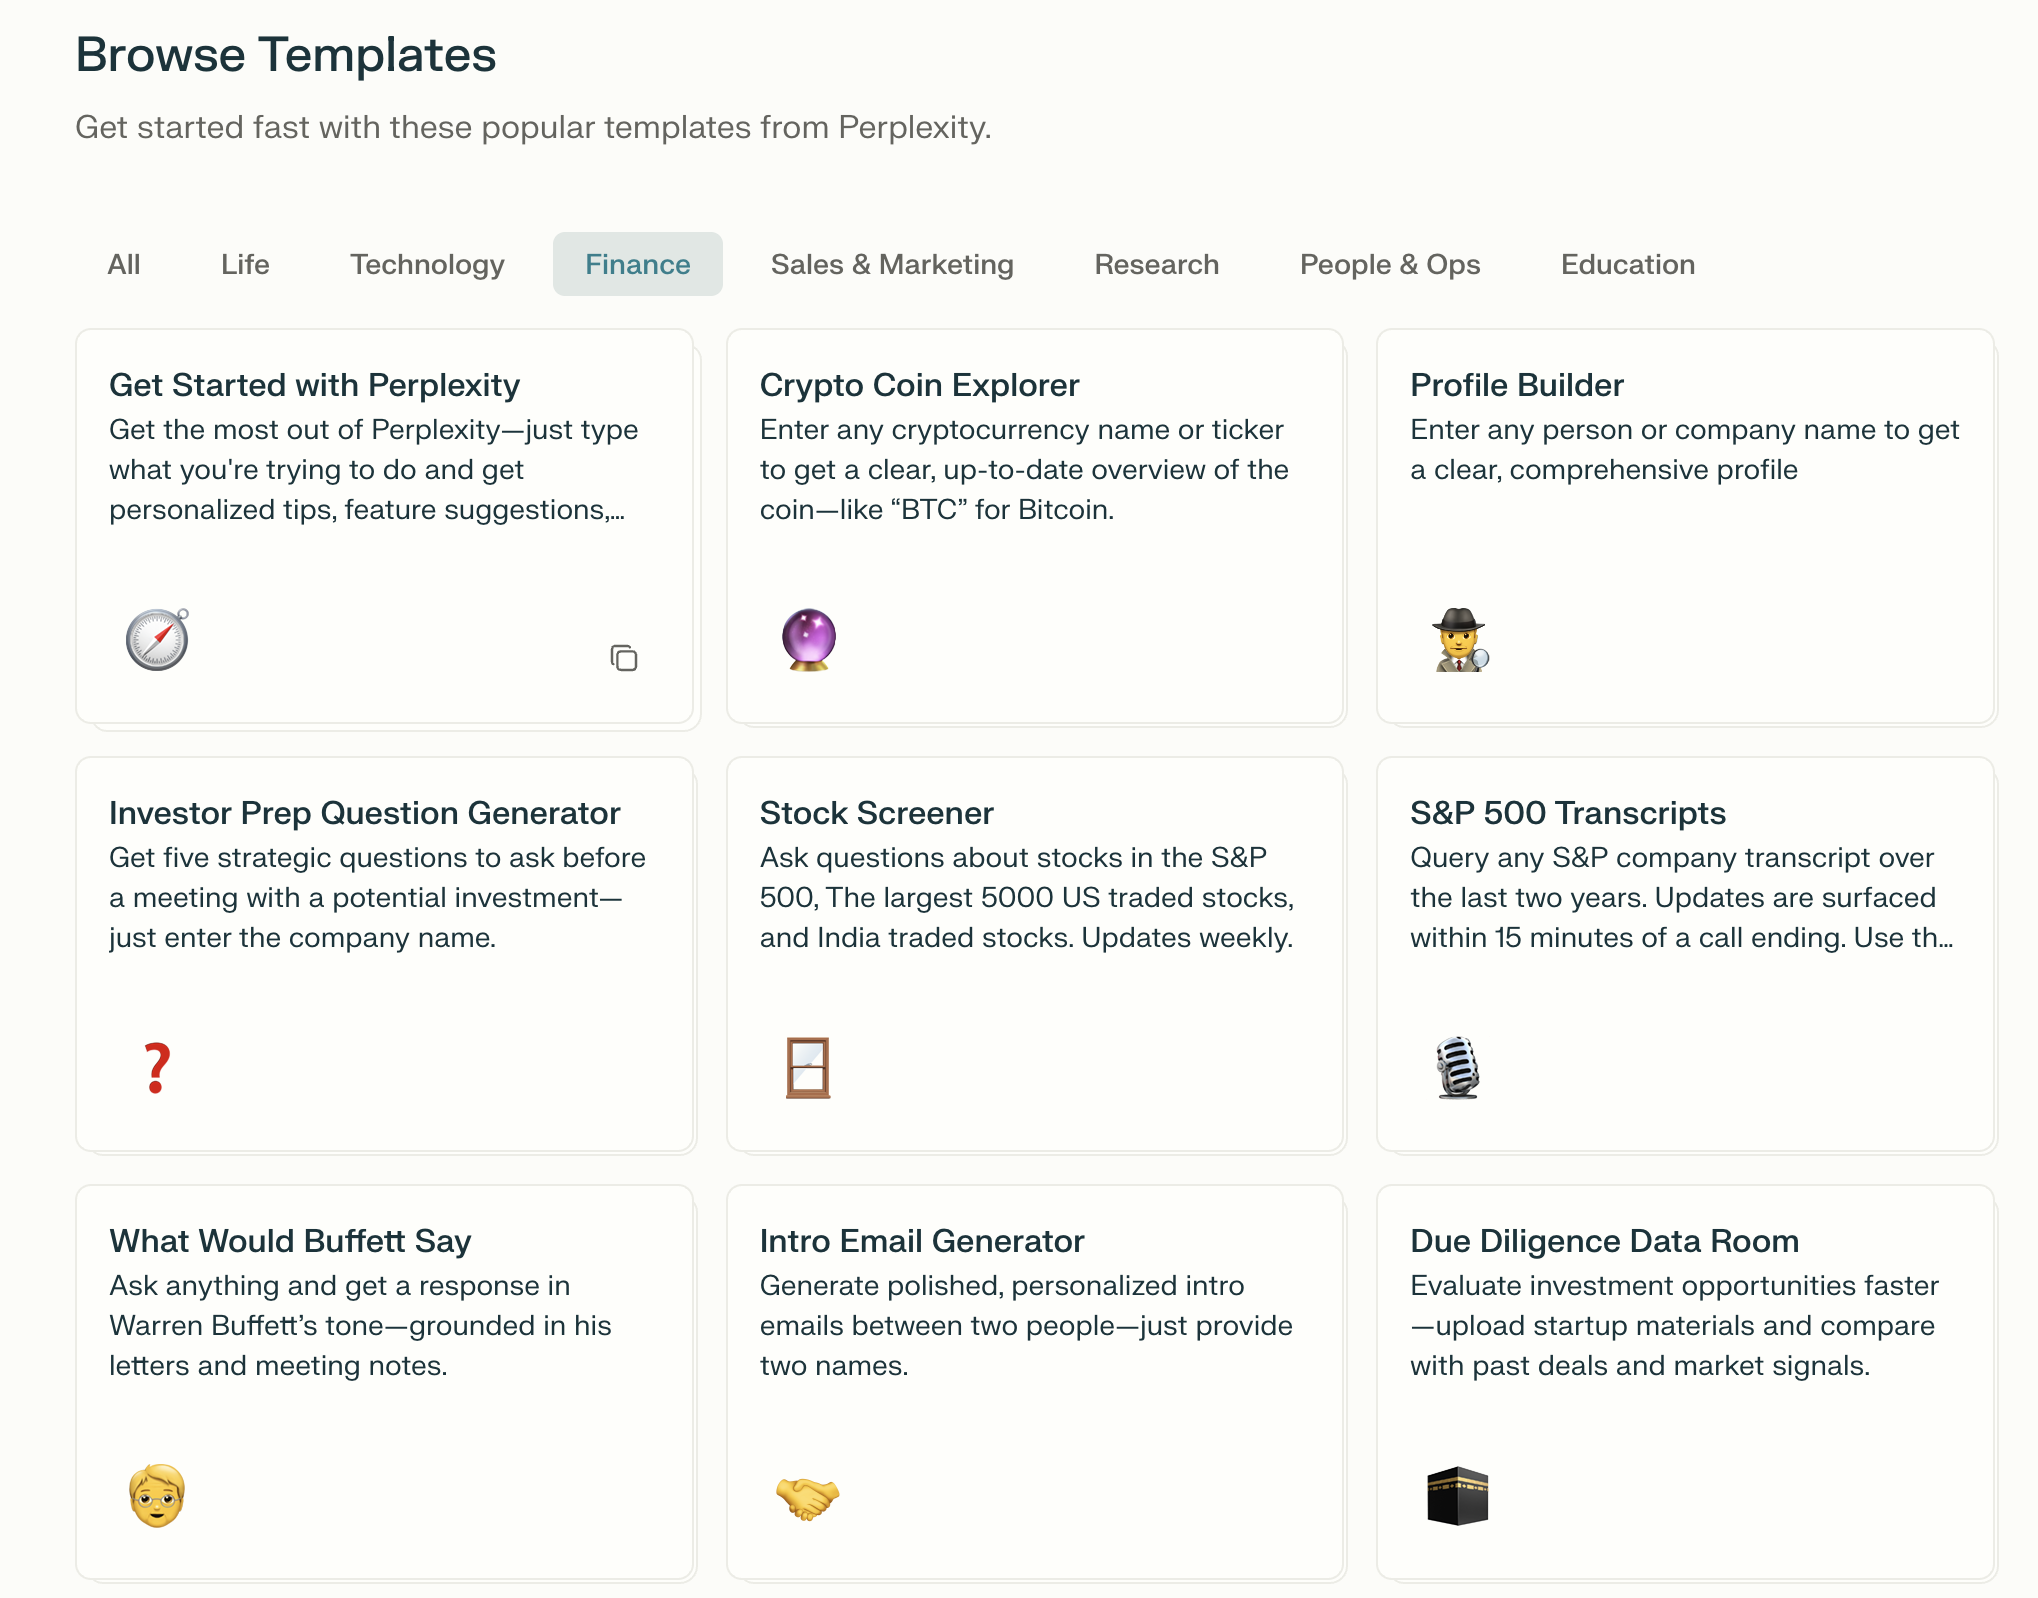Click 'Get five strategic questions' description
This screenshot has height=1598, width=2038.
click(377, 897)
